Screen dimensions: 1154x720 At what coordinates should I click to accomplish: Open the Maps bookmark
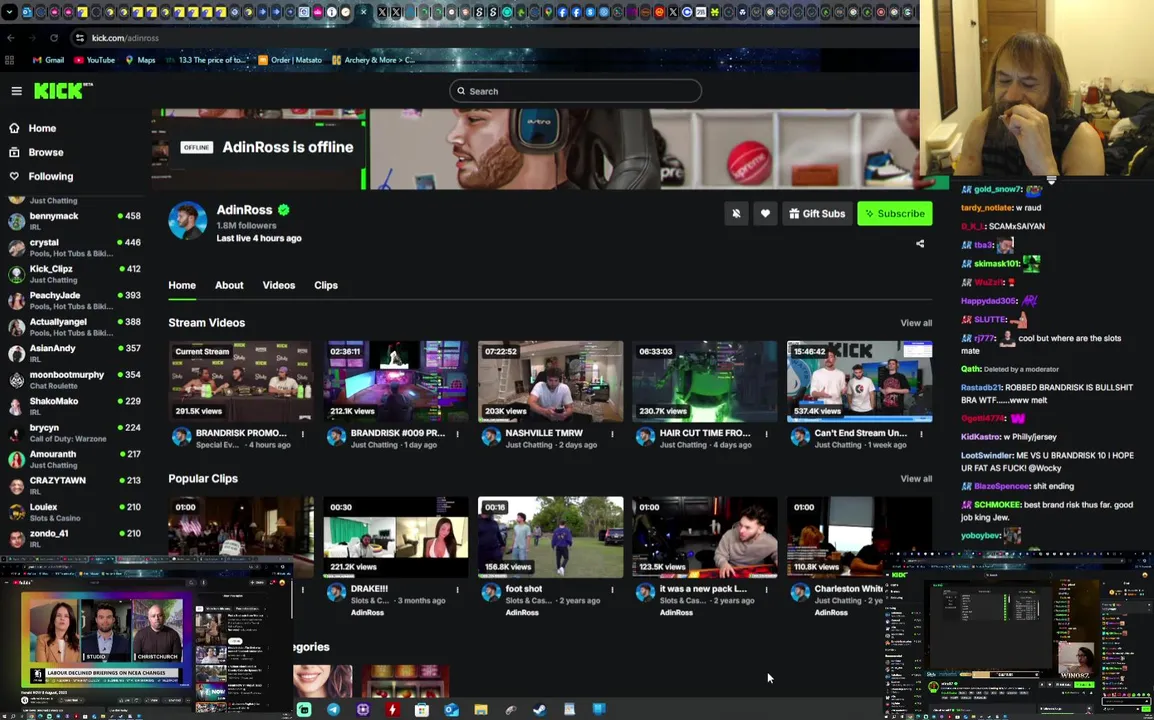point(141,60)
